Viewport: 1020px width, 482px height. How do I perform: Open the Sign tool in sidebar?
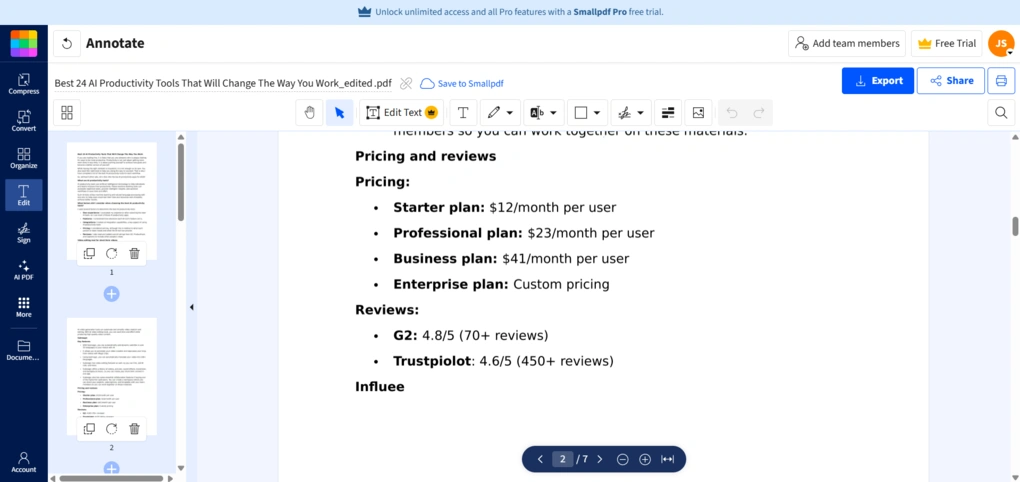(x=23, y=232)
